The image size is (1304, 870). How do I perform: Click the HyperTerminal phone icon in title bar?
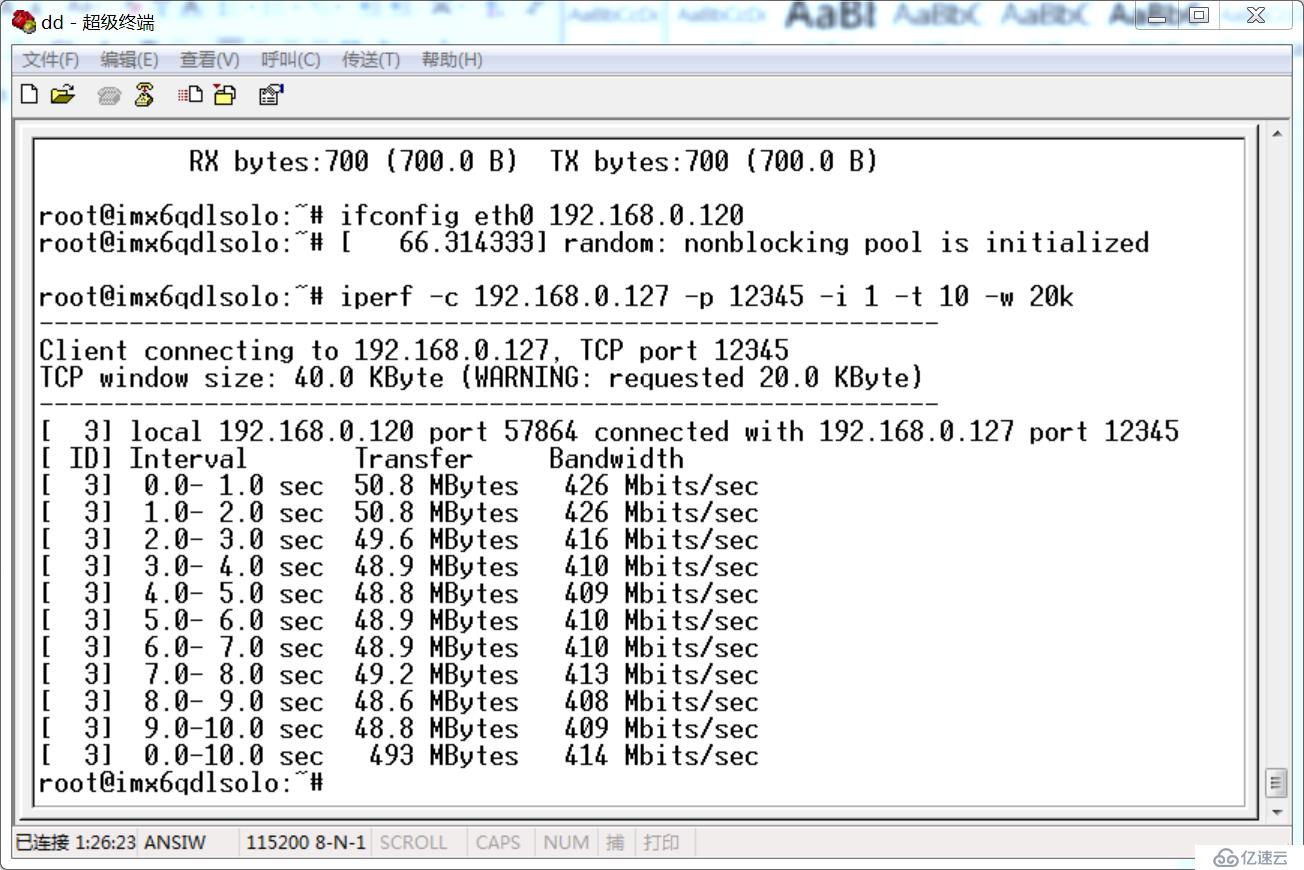tap(24, 21)
